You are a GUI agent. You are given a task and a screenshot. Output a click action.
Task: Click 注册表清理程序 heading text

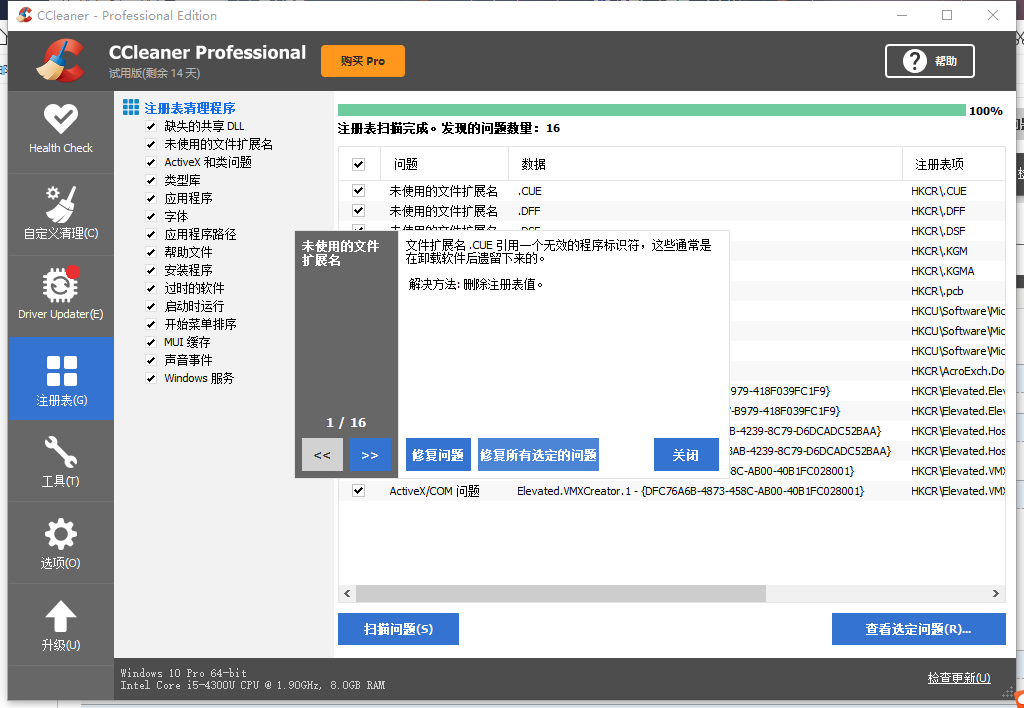189,108
